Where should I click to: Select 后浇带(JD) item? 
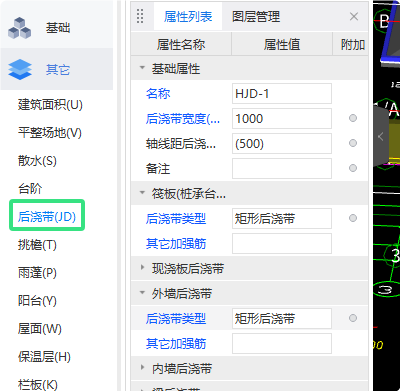(47, 217)
